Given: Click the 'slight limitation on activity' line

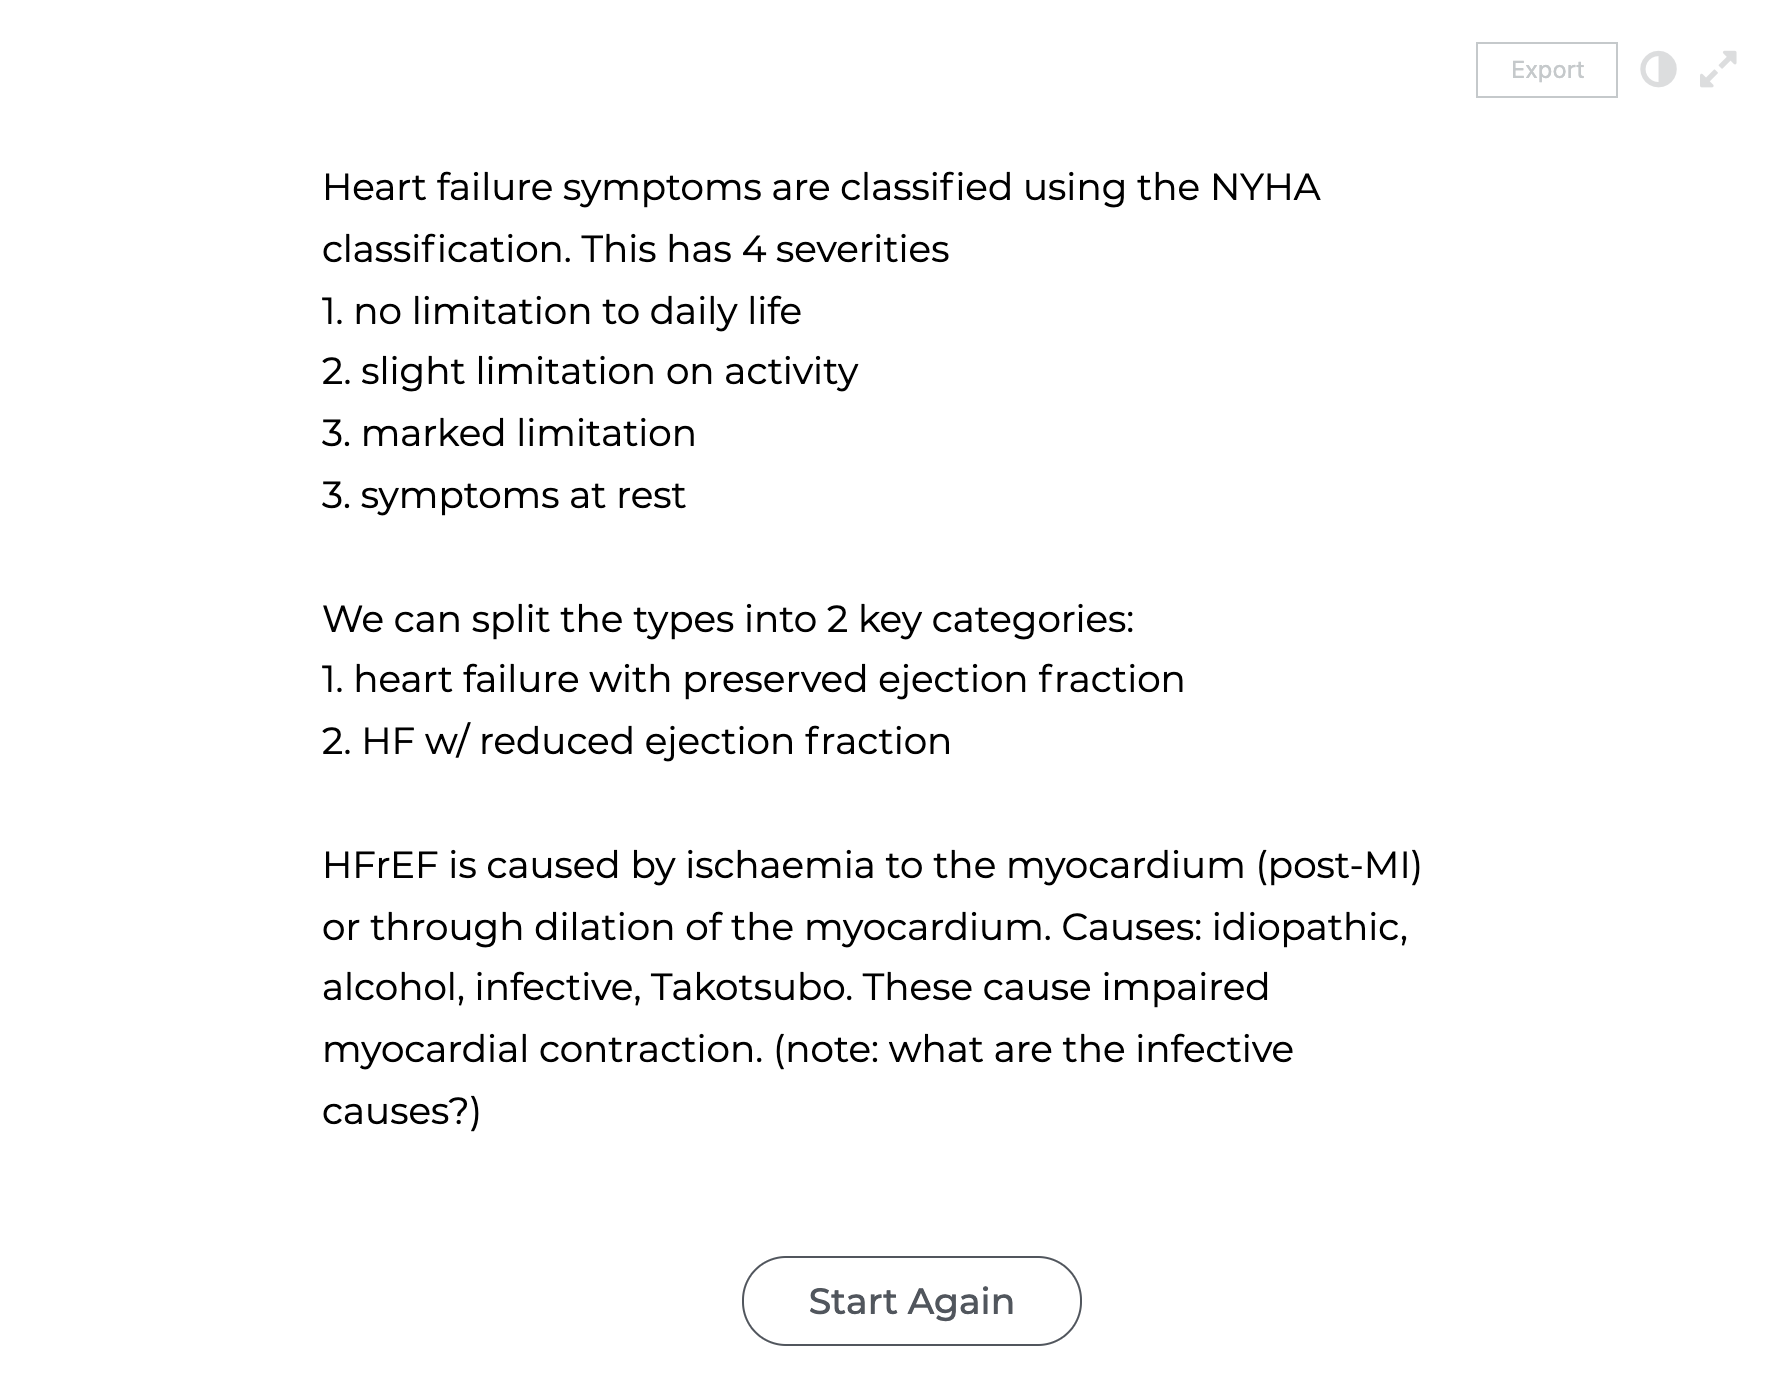Looking at the screenshot, I should [x=590, y=372].
